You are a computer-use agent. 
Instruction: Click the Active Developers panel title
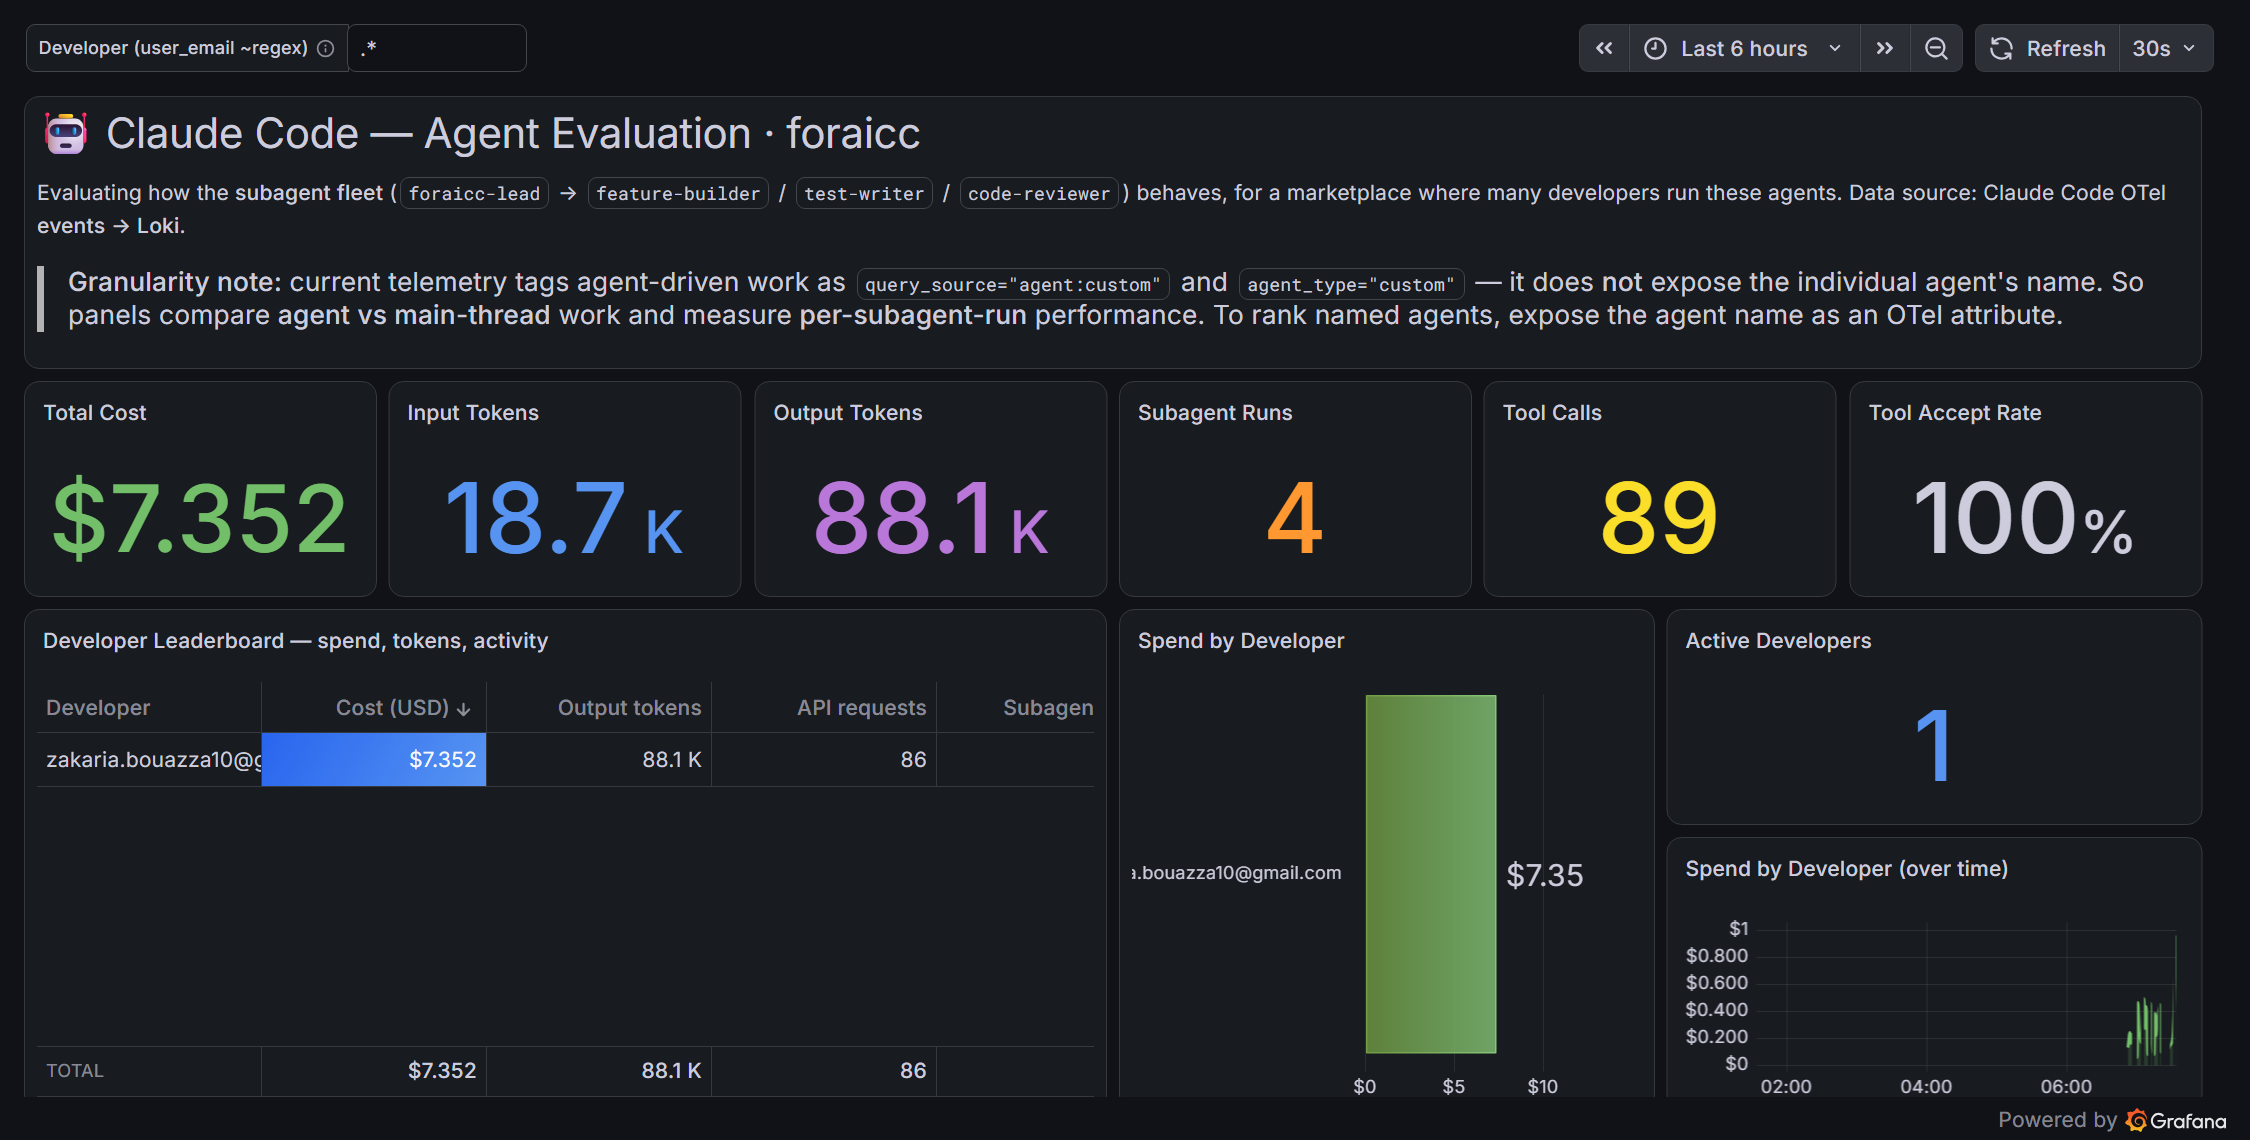coord(1778,640)
